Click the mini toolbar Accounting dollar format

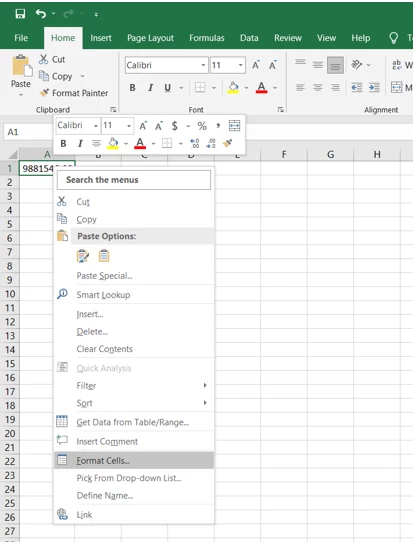tap(175, 126)
